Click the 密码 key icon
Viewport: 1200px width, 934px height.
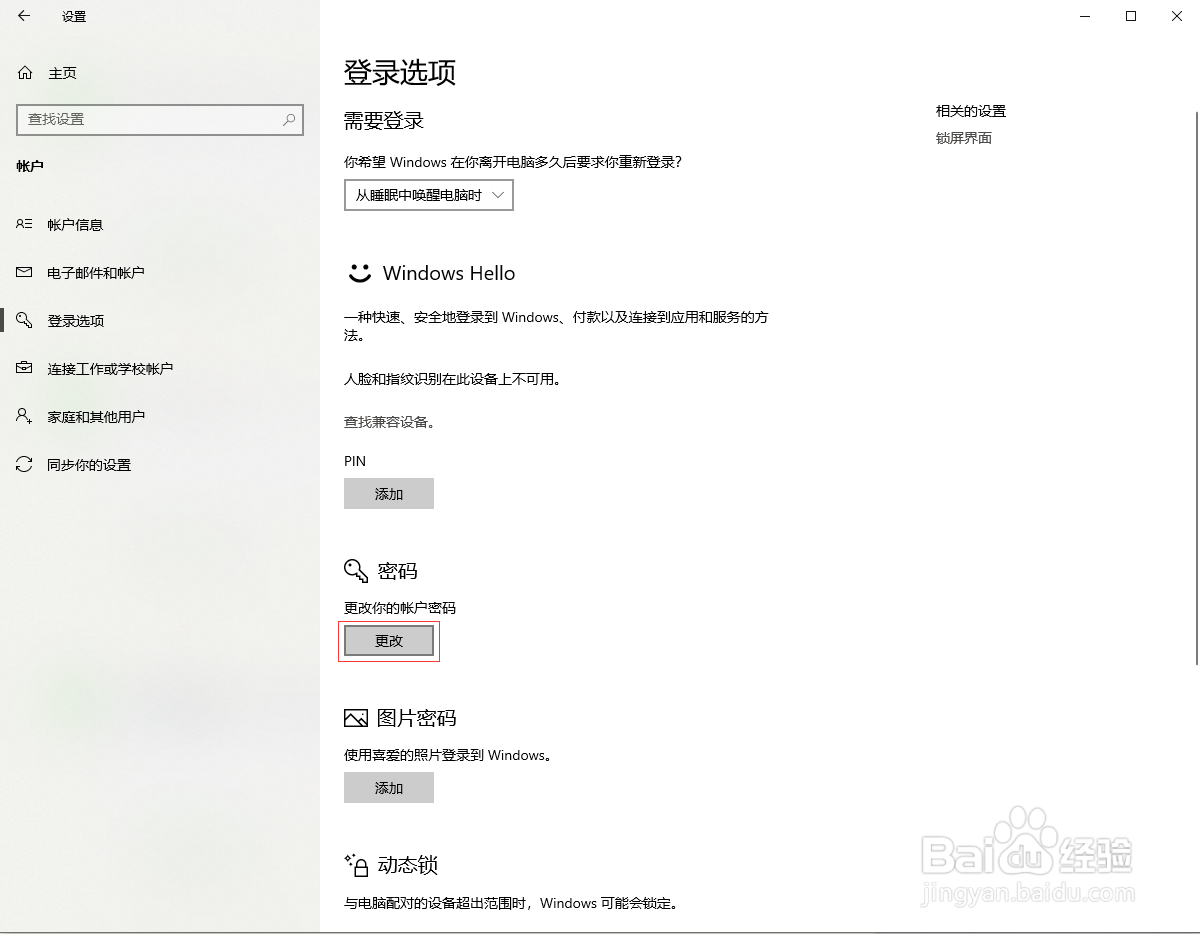point(355,570)
